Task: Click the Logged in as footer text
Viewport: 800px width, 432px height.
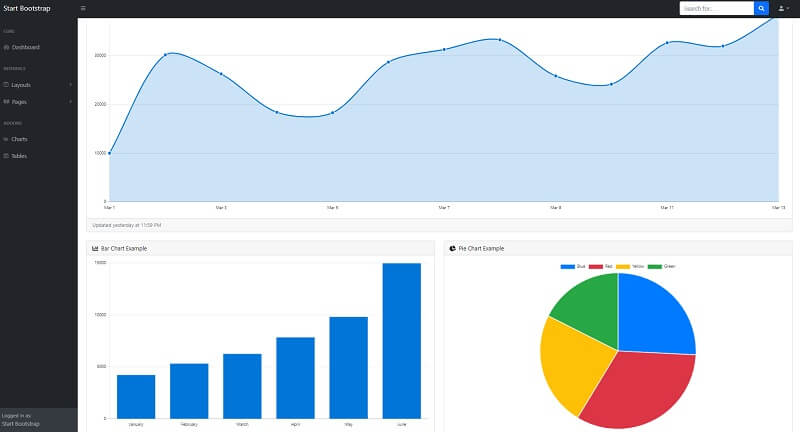Action: (x=16, y=416)
